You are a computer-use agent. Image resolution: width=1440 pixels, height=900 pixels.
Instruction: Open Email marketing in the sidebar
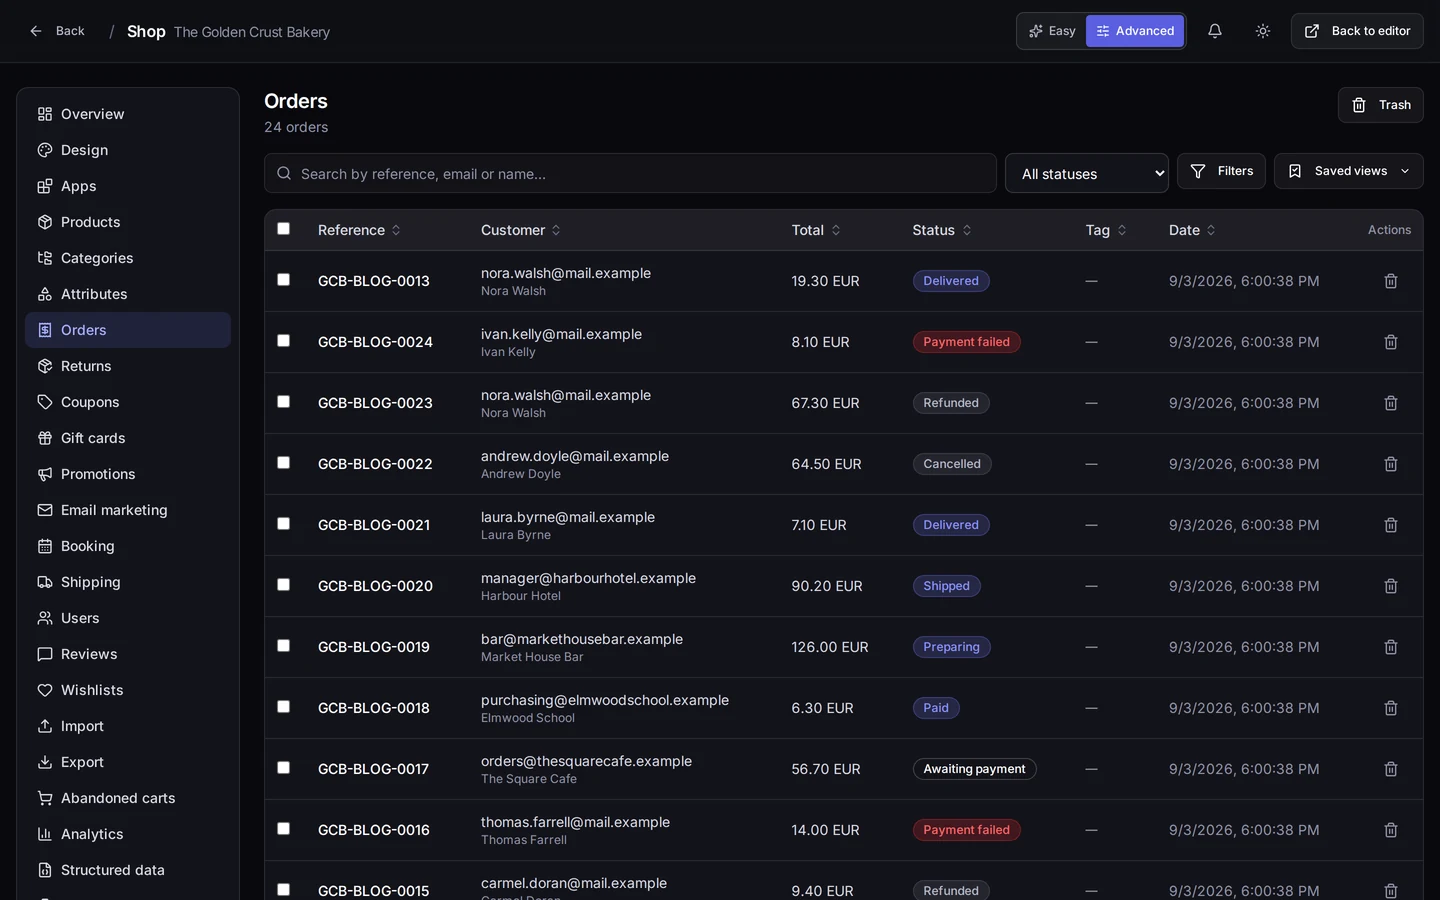[x=128, y=510]
